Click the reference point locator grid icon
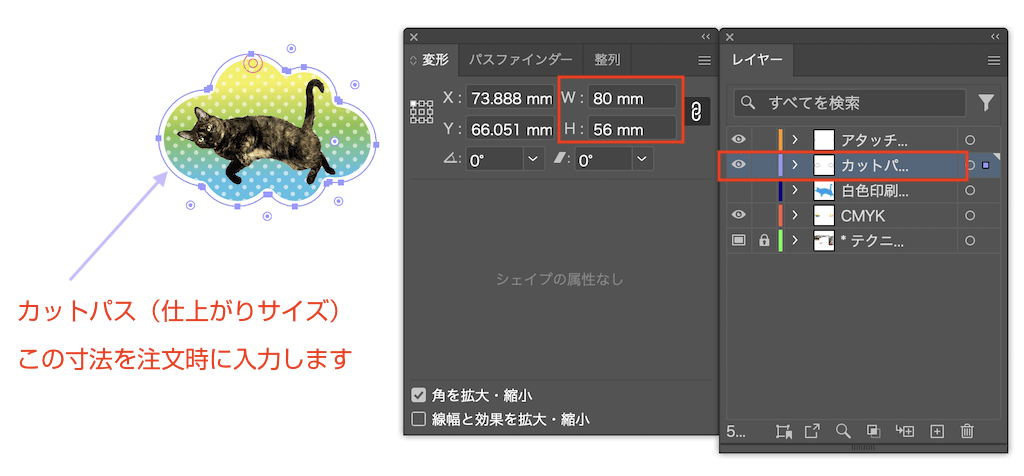 (x=421, y=112)
